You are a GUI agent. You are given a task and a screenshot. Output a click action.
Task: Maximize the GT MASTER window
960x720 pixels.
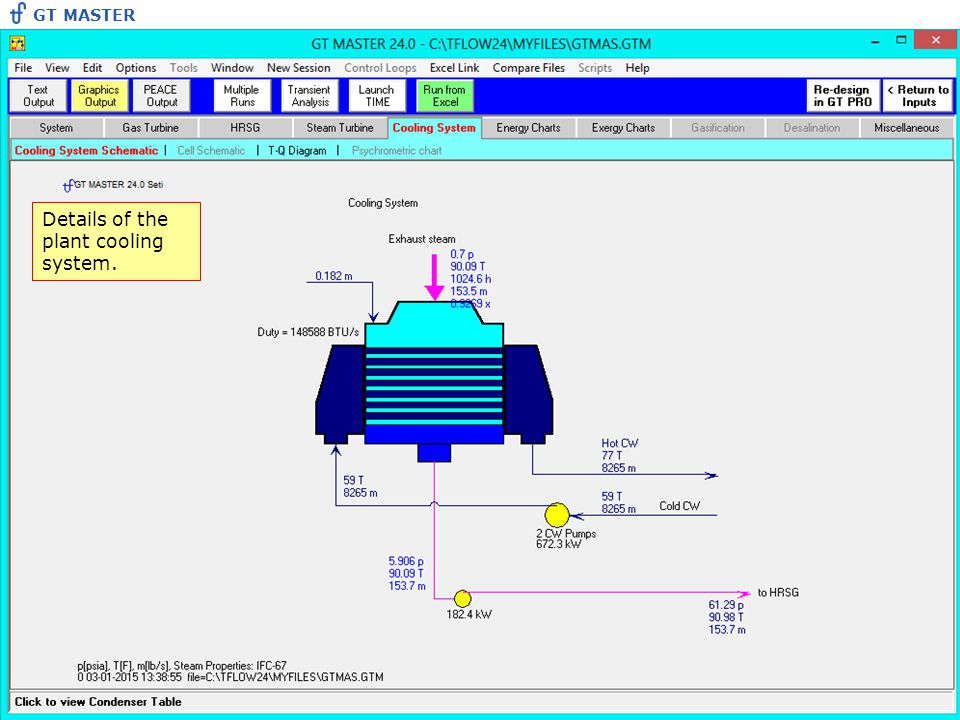coord(901,40)
